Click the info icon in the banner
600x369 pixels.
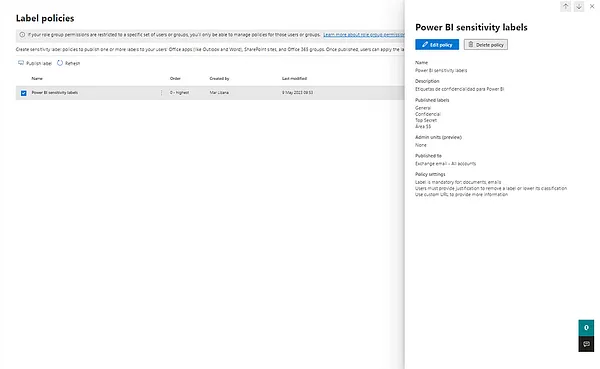coord(22,35)
